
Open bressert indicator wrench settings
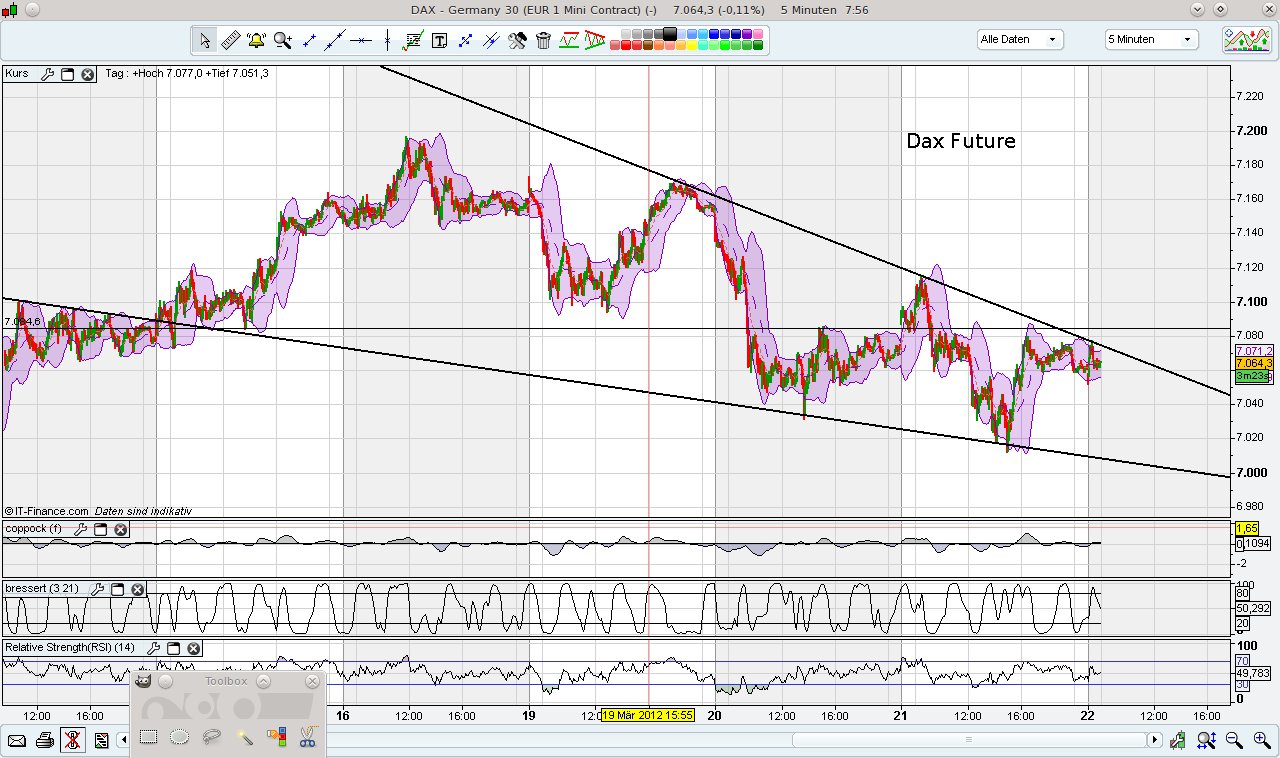[97, 589]
